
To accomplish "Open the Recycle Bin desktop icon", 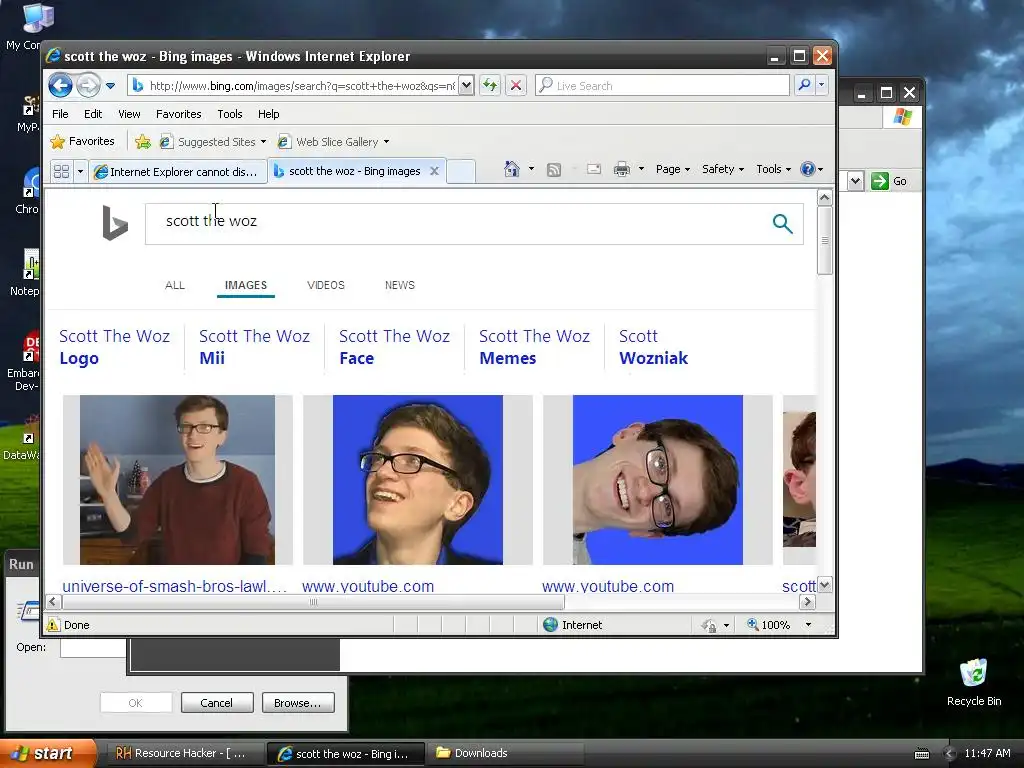I will click(974, 682).
